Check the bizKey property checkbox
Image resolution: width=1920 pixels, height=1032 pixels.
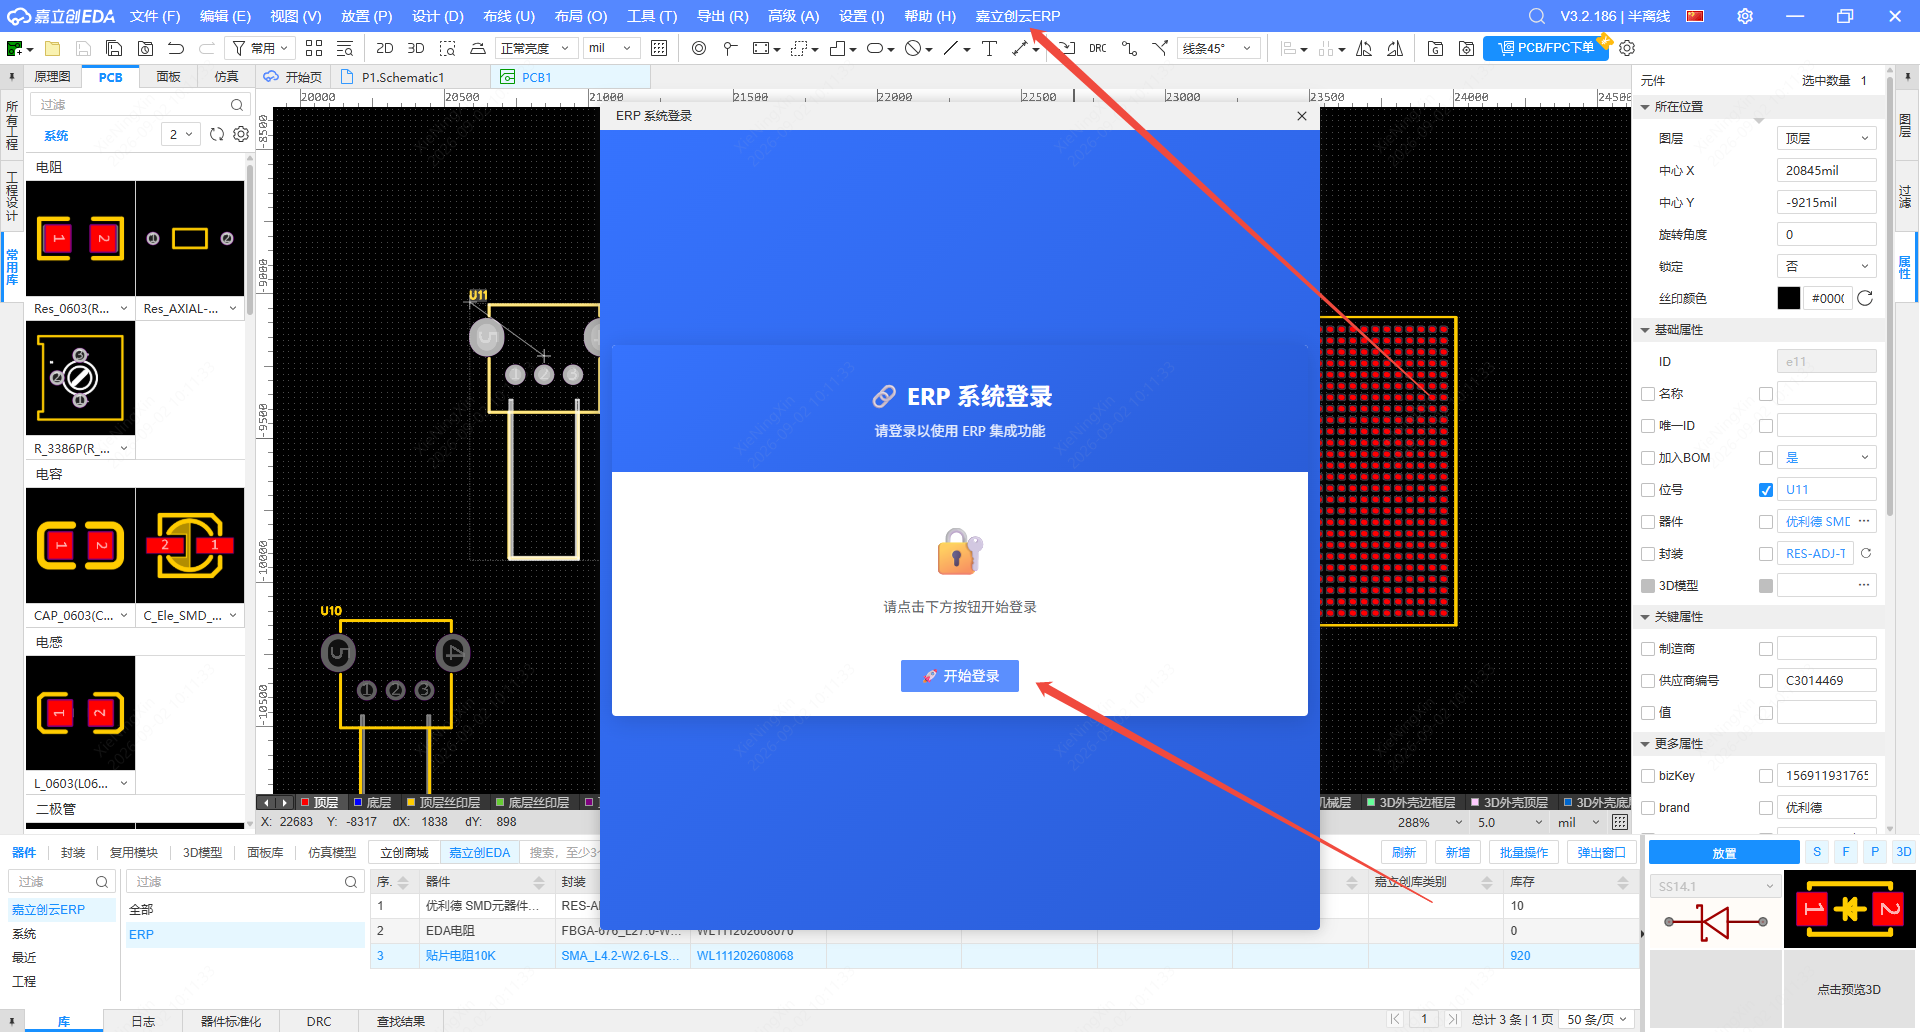point(1648,776)
